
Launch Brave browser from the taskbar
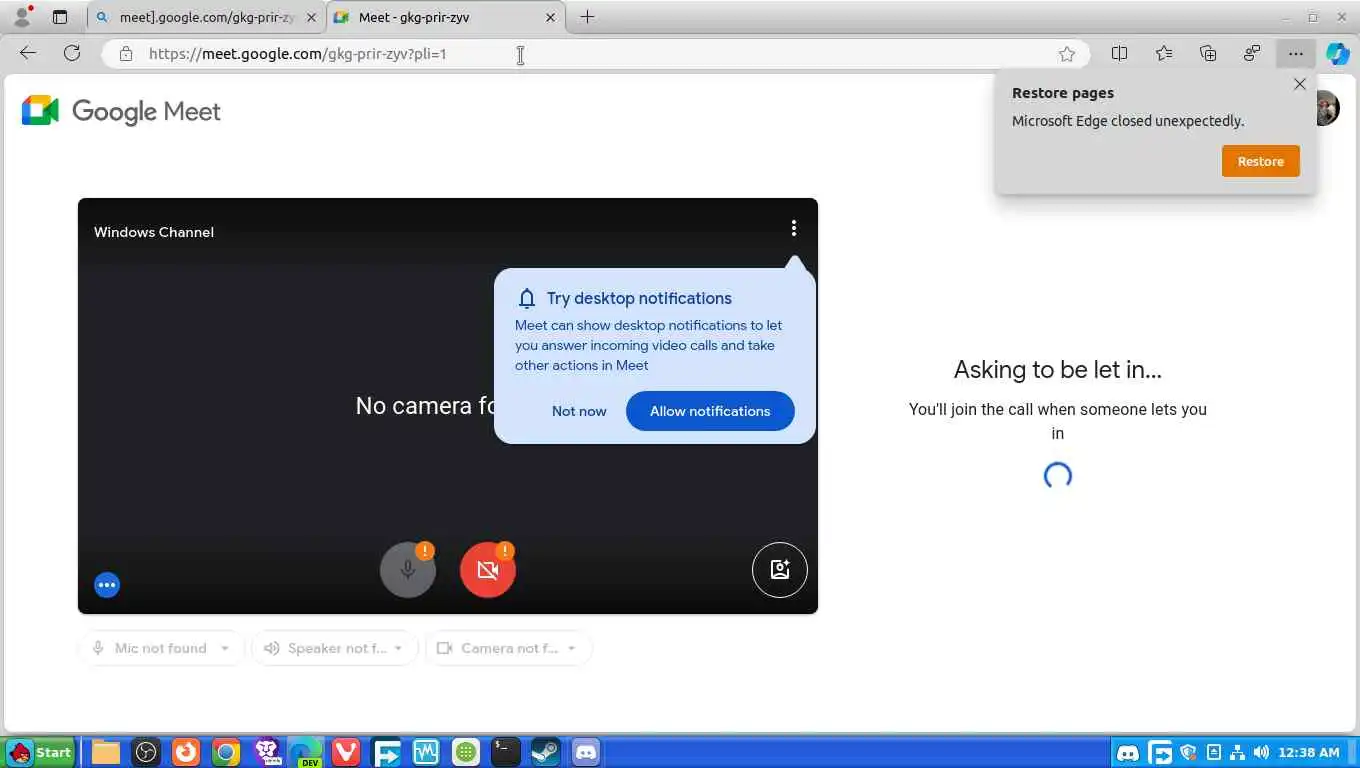[x=266, y=752]
